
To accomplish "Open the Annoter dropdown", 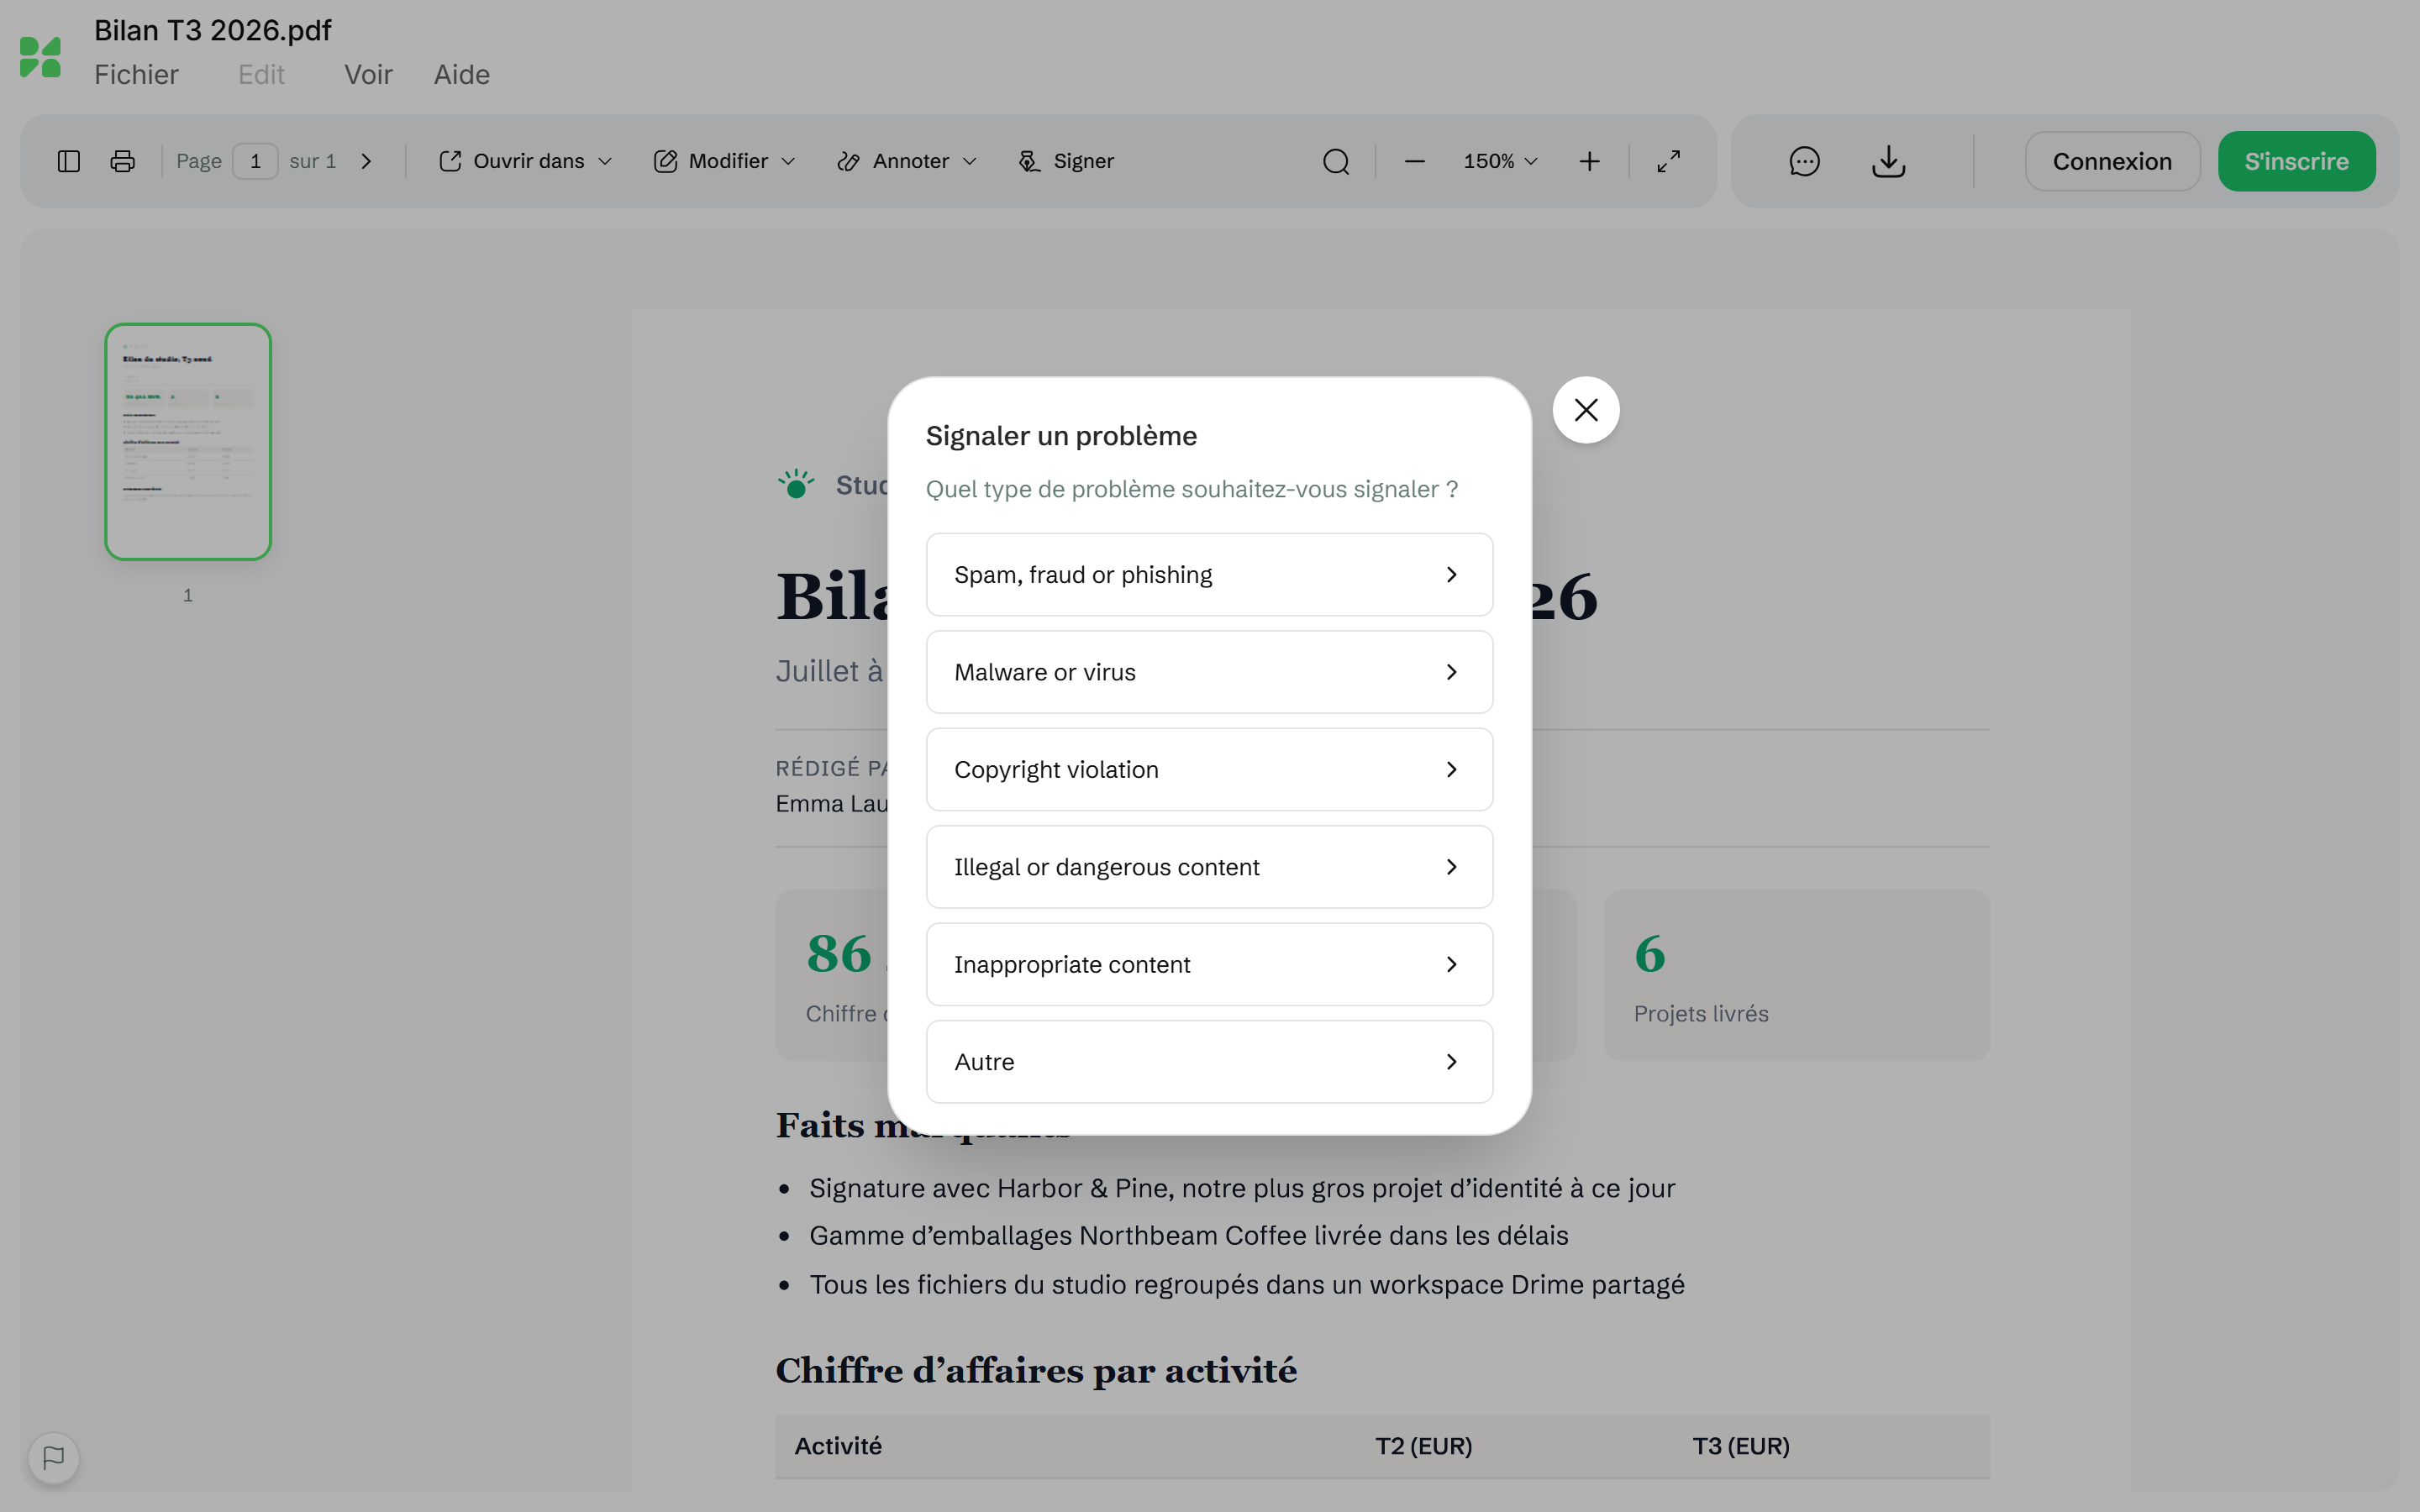I will pos(907,161).
